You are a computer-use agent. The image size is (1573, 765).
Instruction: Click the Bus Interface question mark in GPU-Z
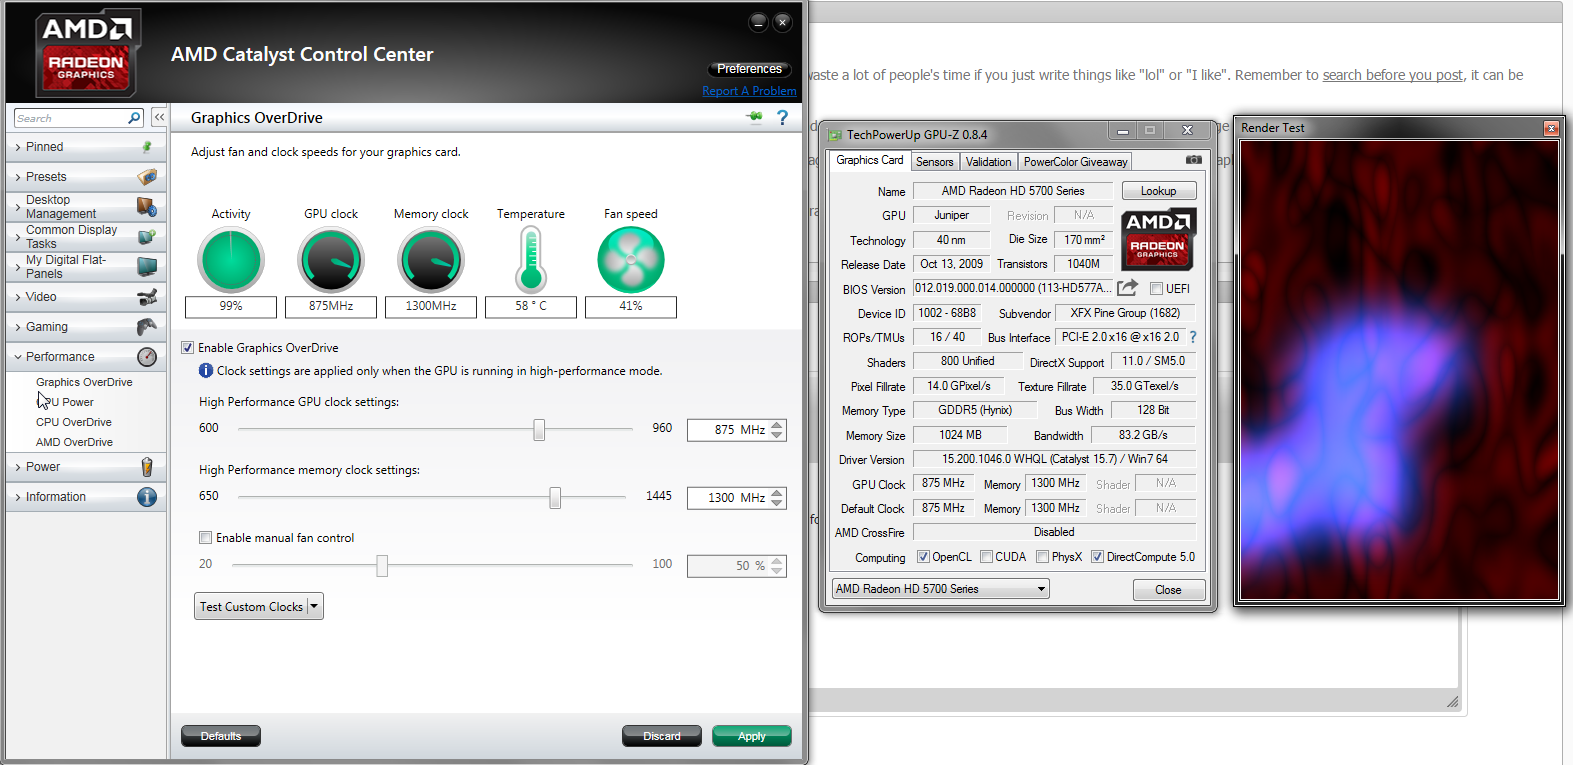tap(1193, 337)
